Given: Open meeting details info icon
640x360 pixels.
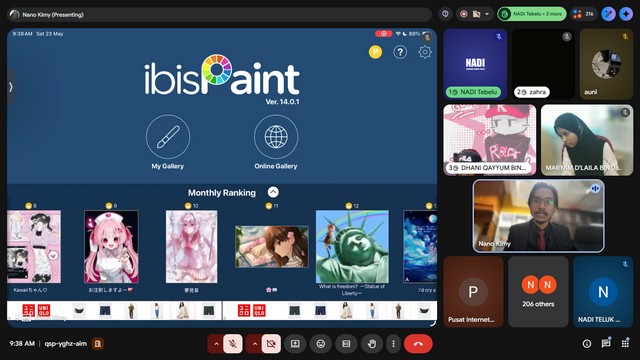Looking at the screenshot, I should pos(587,344).
